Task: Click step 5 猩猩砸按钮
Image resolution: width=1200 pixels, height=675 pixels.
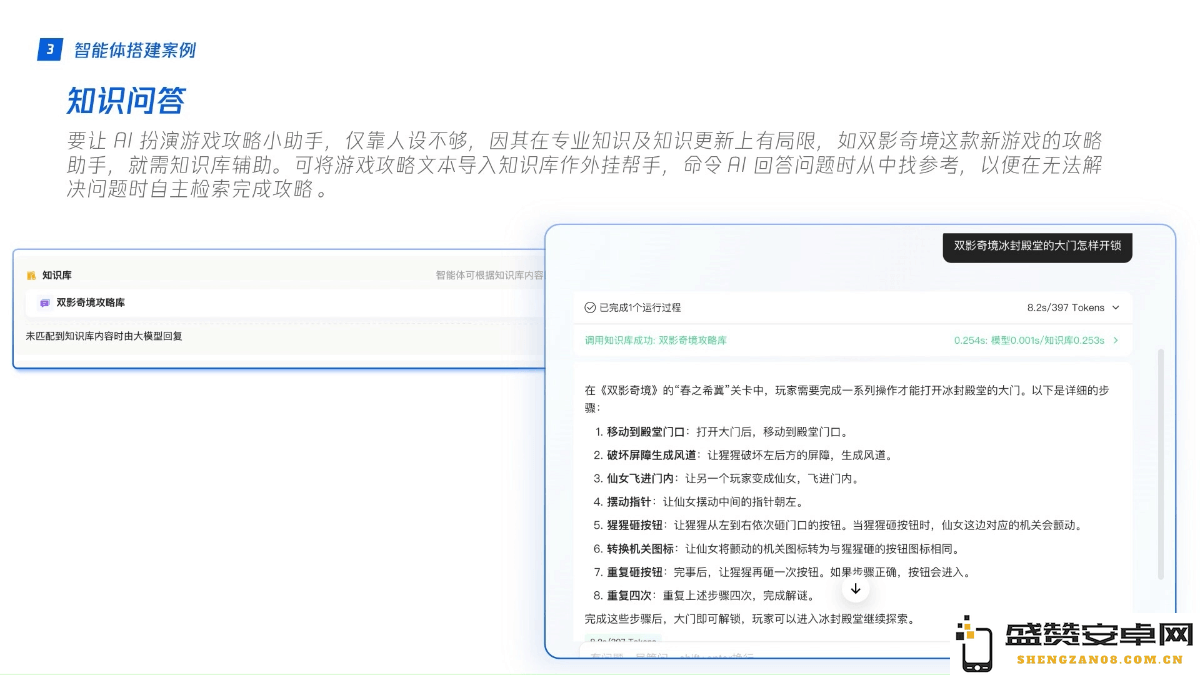Action: (838, 525)
